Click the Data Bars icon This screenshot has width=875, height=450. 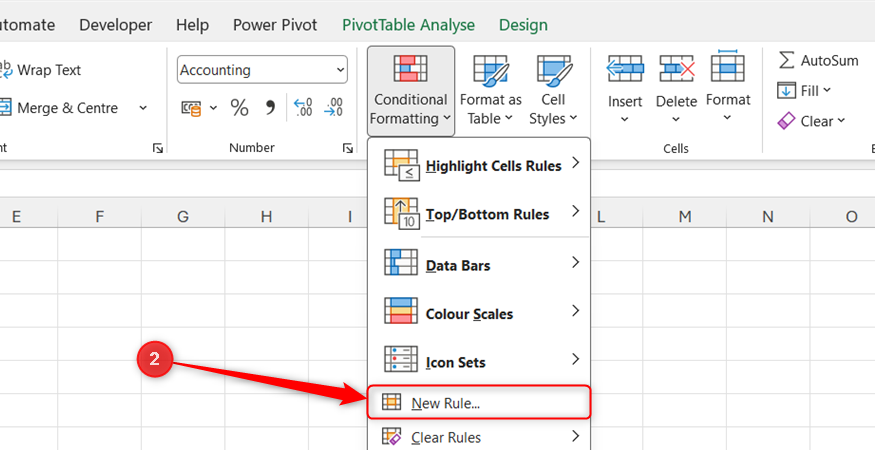pyautogui.click(x=401, y=262)
